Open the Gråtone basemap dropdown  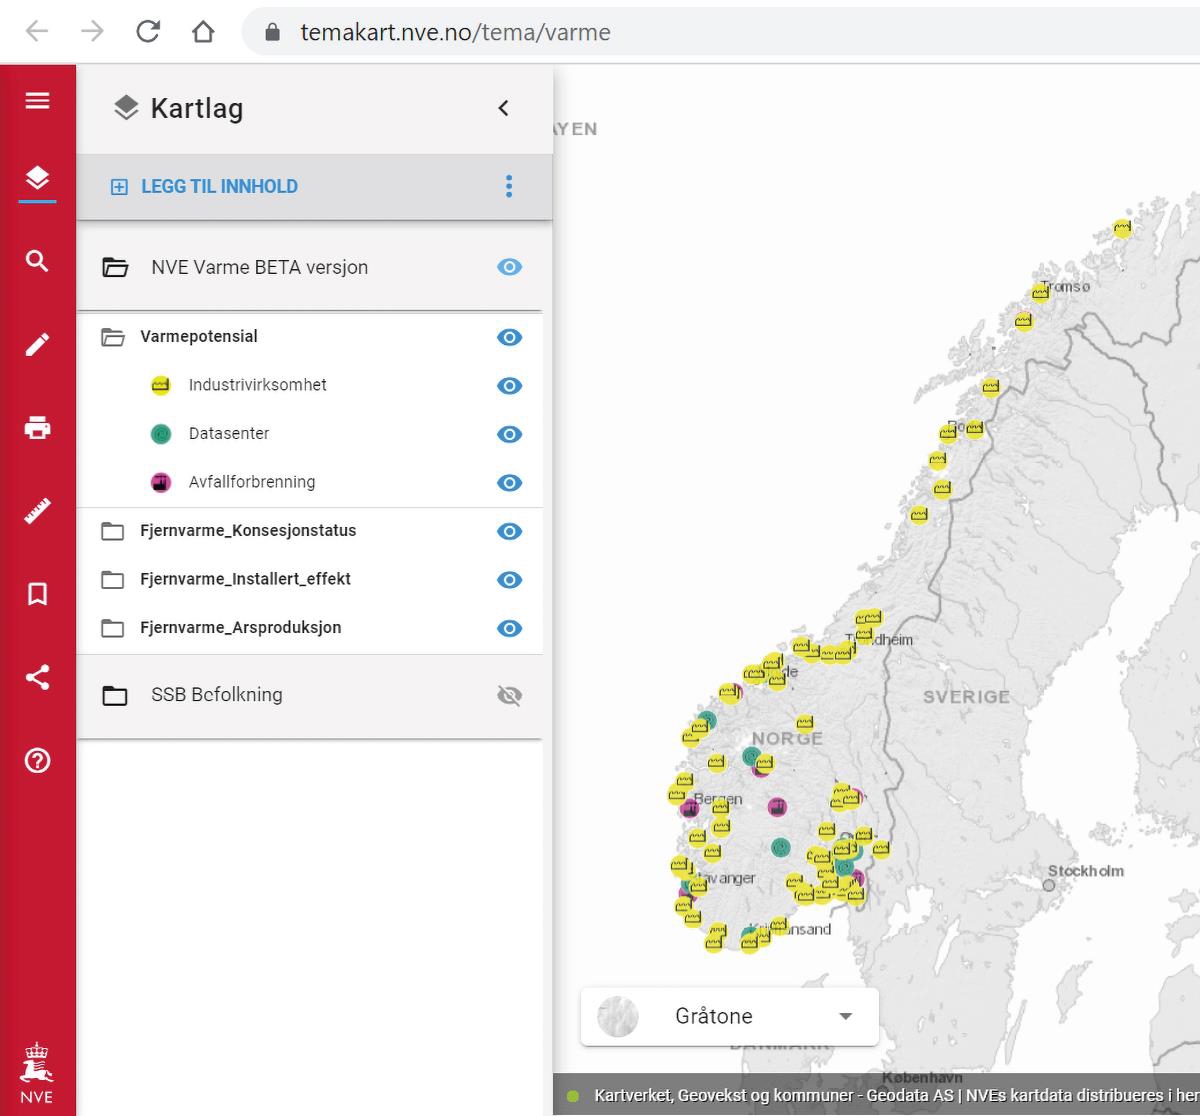coord(845,1016)
